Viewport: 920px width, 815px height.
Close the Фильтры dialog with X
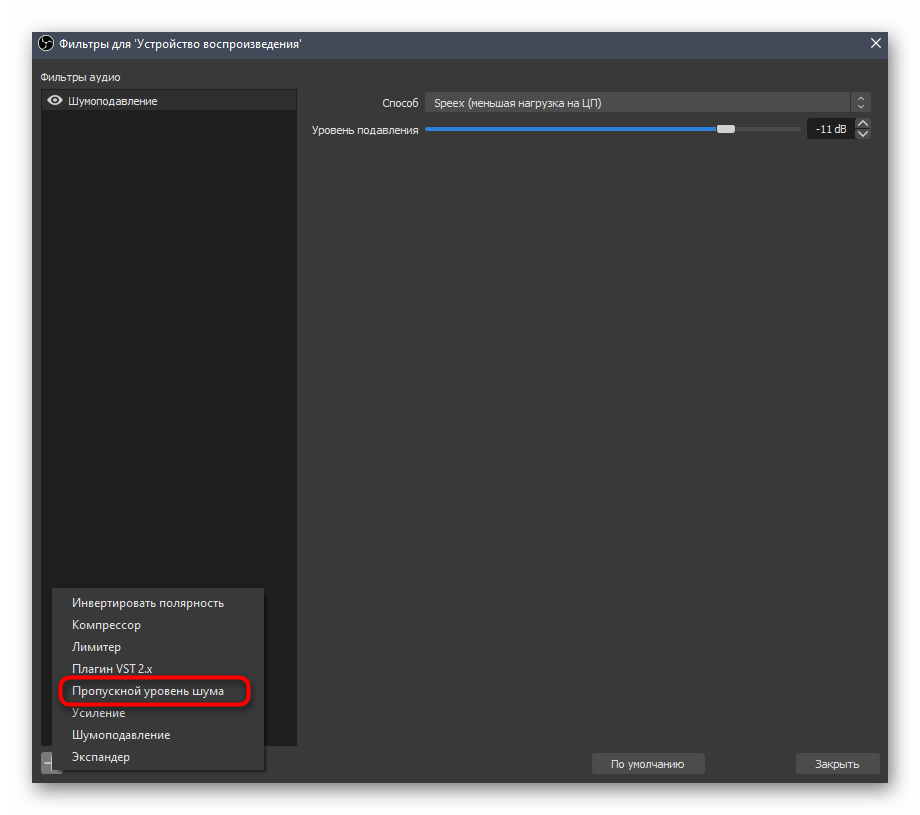pos(875,43)
